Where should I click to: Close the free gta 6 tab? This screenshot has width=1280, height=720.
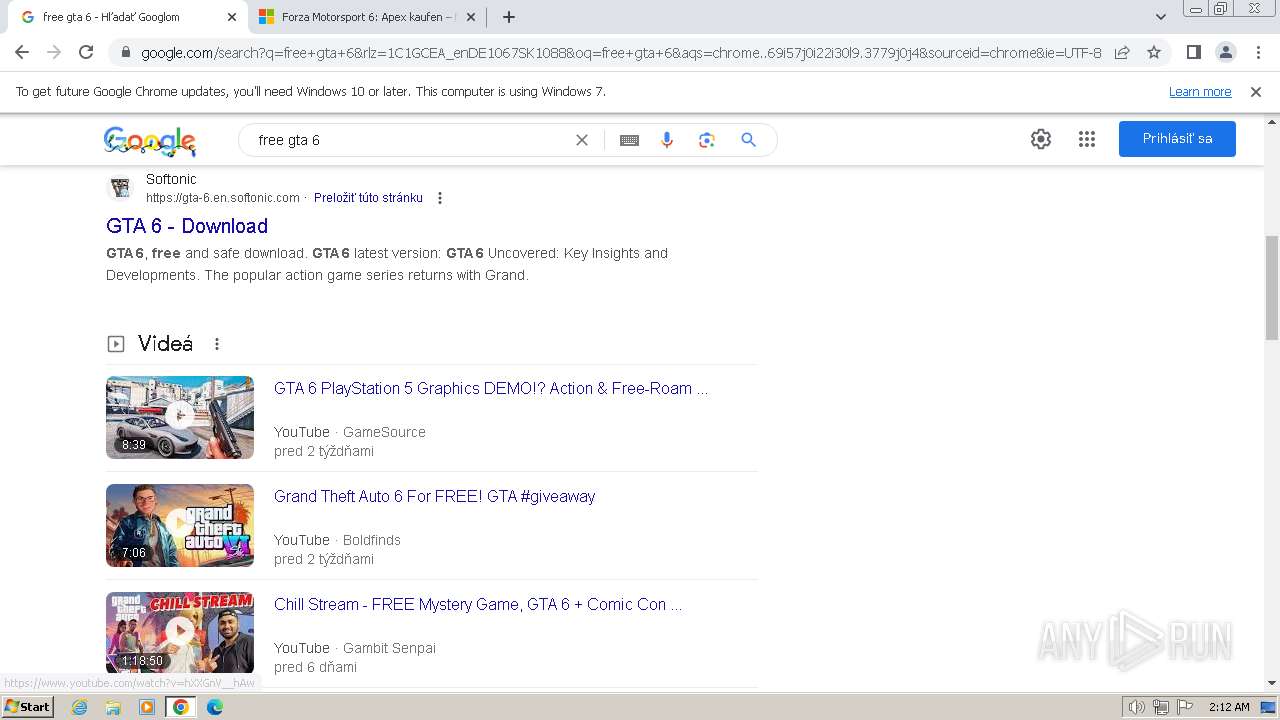pos(232,17)
